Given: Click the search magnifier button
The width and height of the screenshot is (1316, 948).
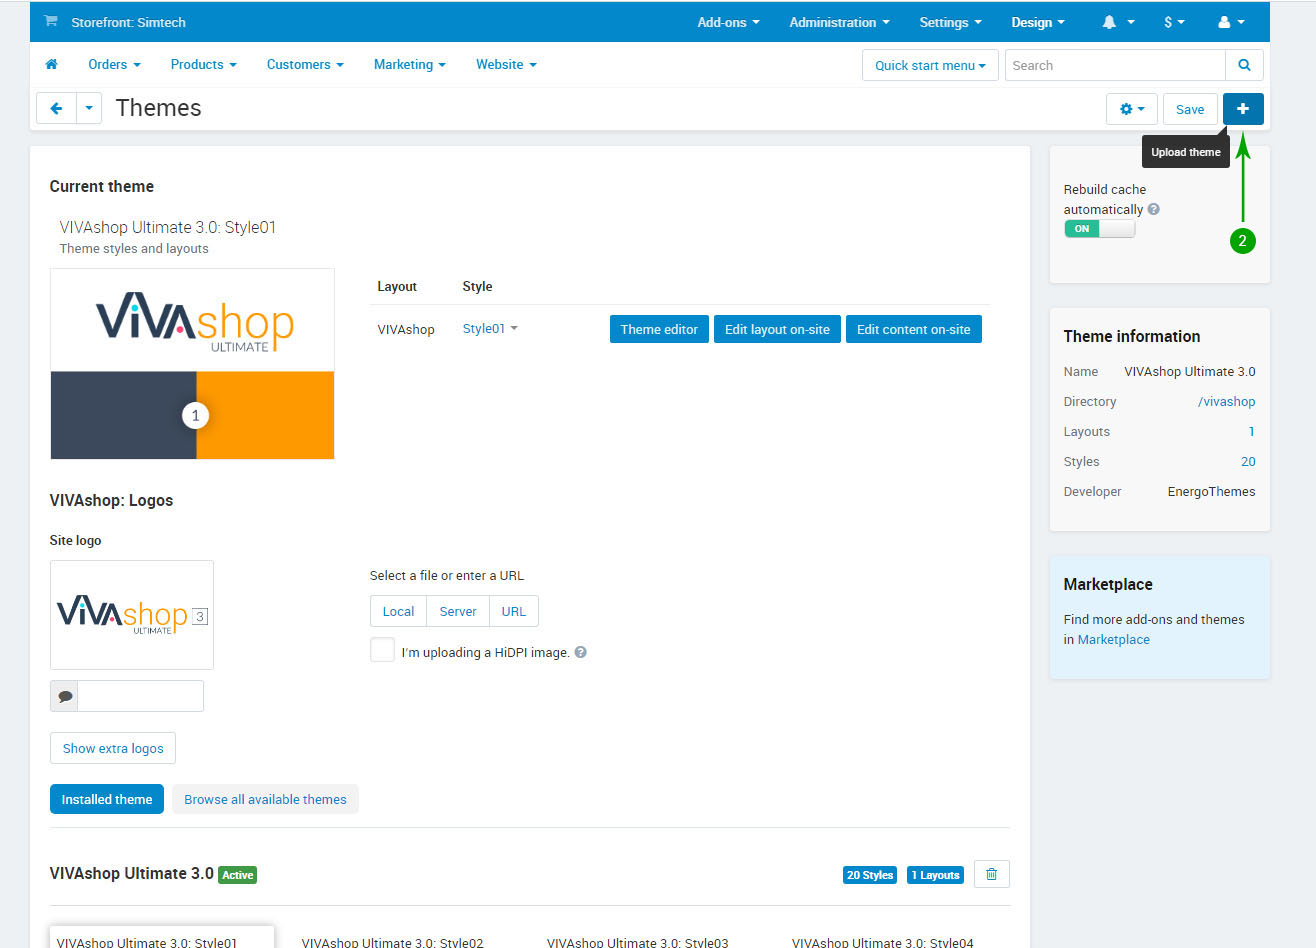Looking at the screenshot, I should (x=1244, y=65).
